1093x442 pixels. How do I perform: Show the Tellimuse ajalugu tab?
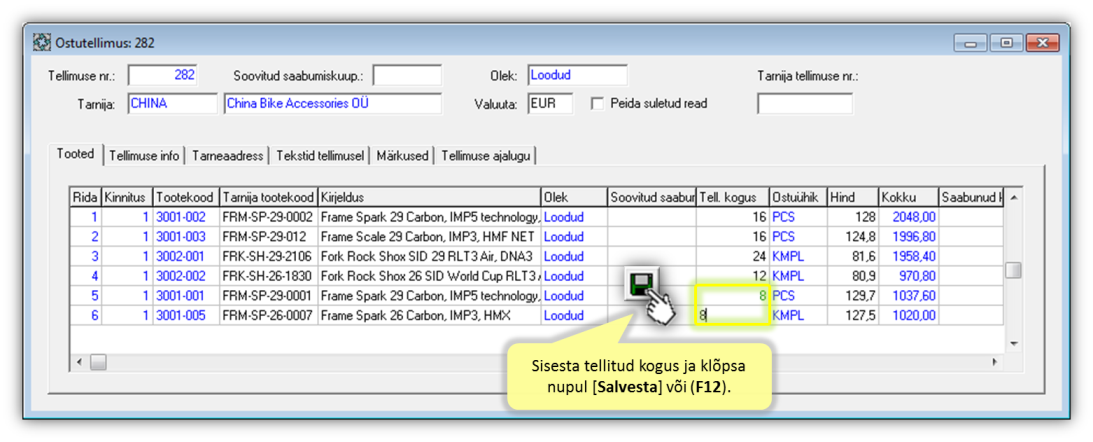click(487, 155)
